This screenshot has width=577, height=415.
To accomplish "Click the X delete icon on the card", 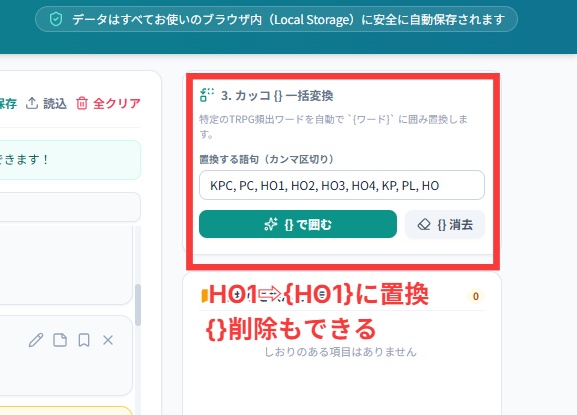I will pos(108,340).
